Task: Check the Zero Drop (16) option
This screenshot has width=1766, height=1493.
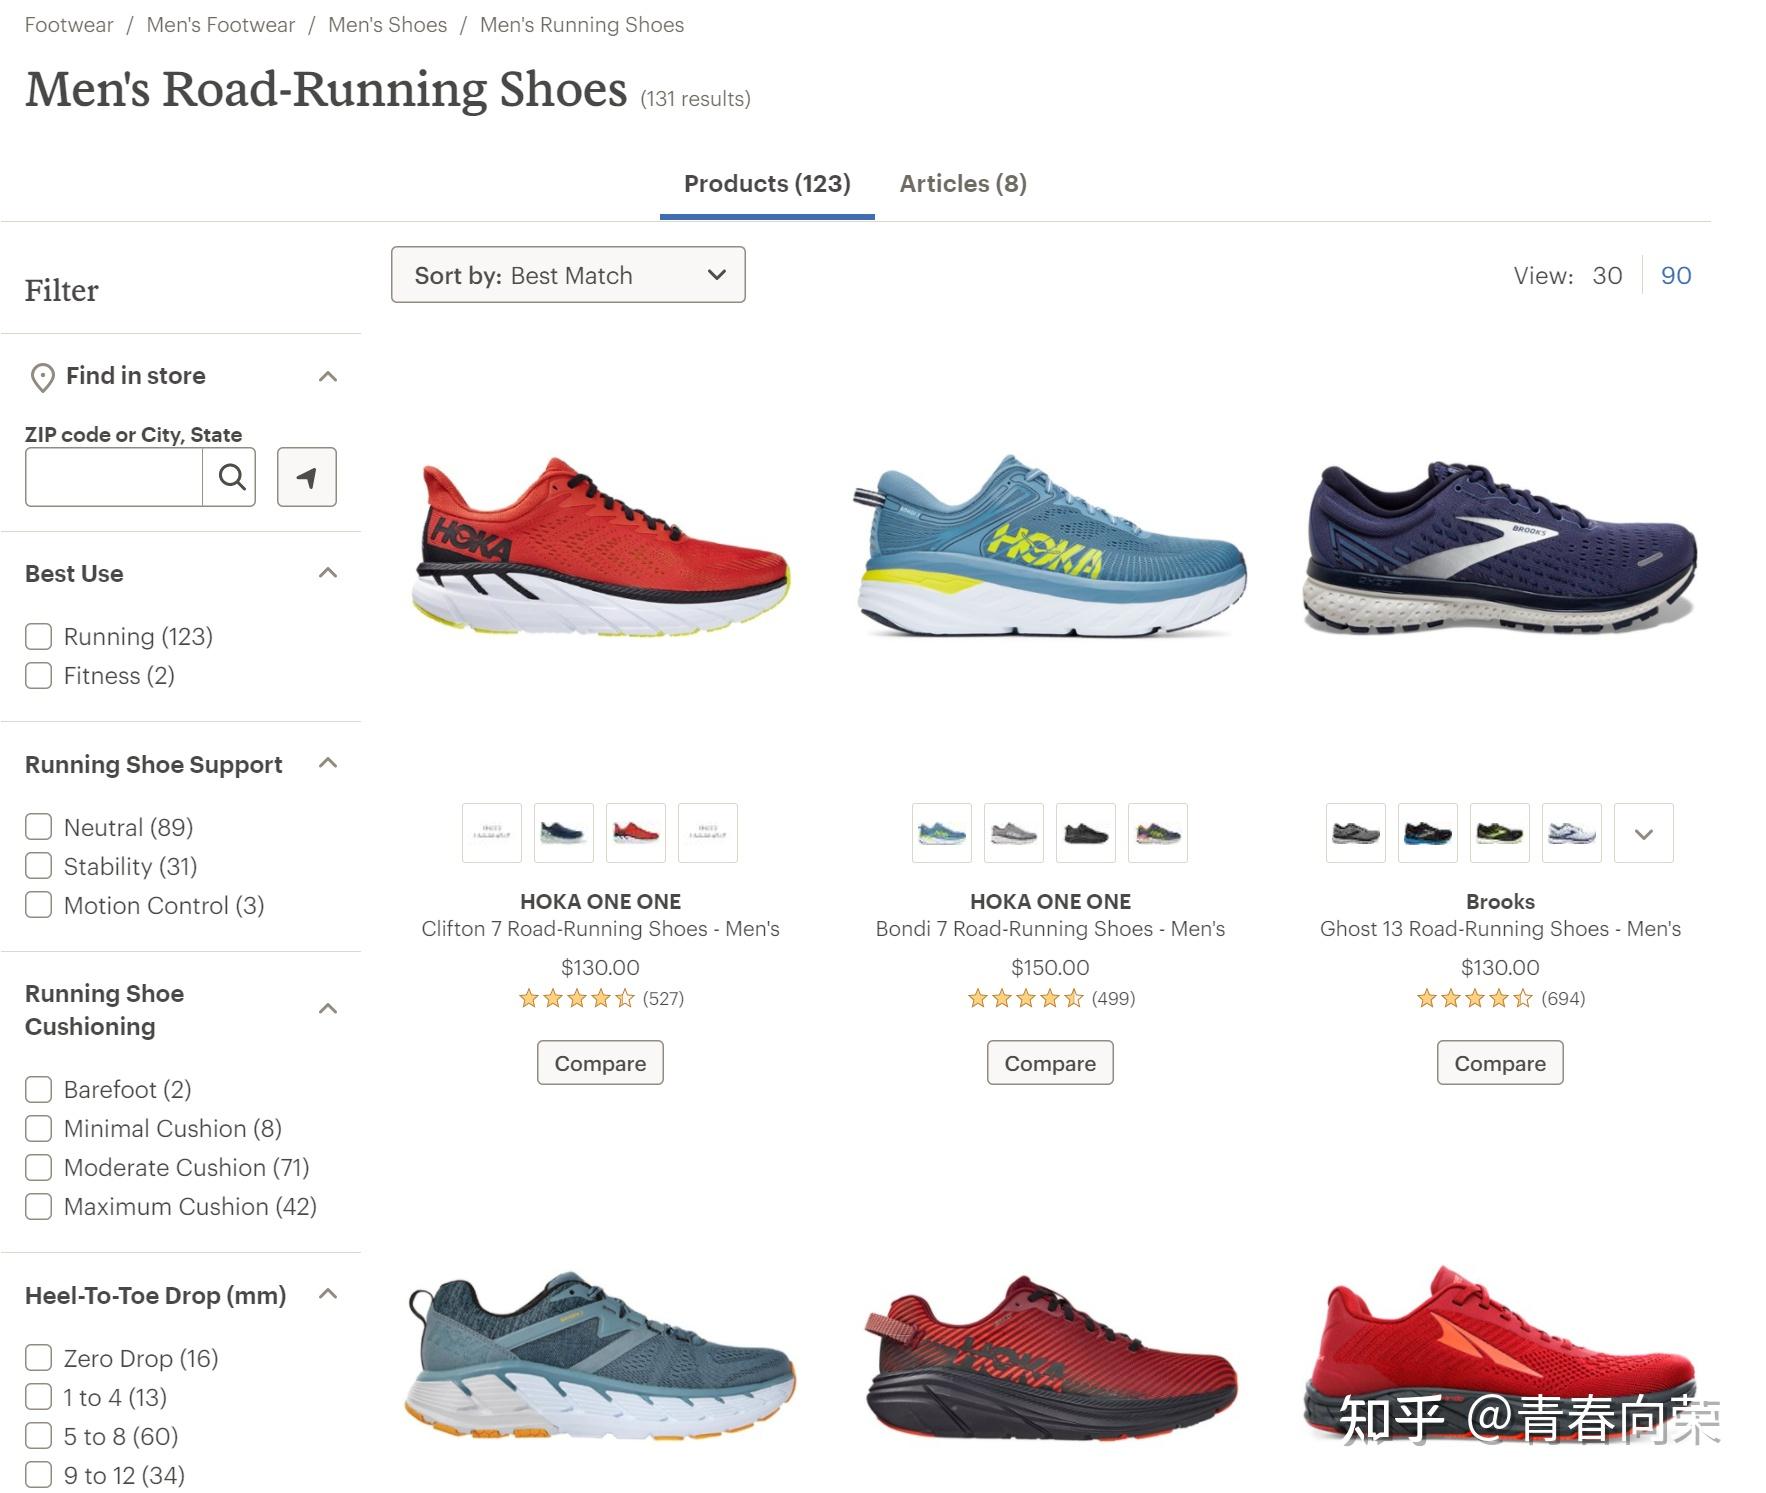Action: (x=38, y=1358)
